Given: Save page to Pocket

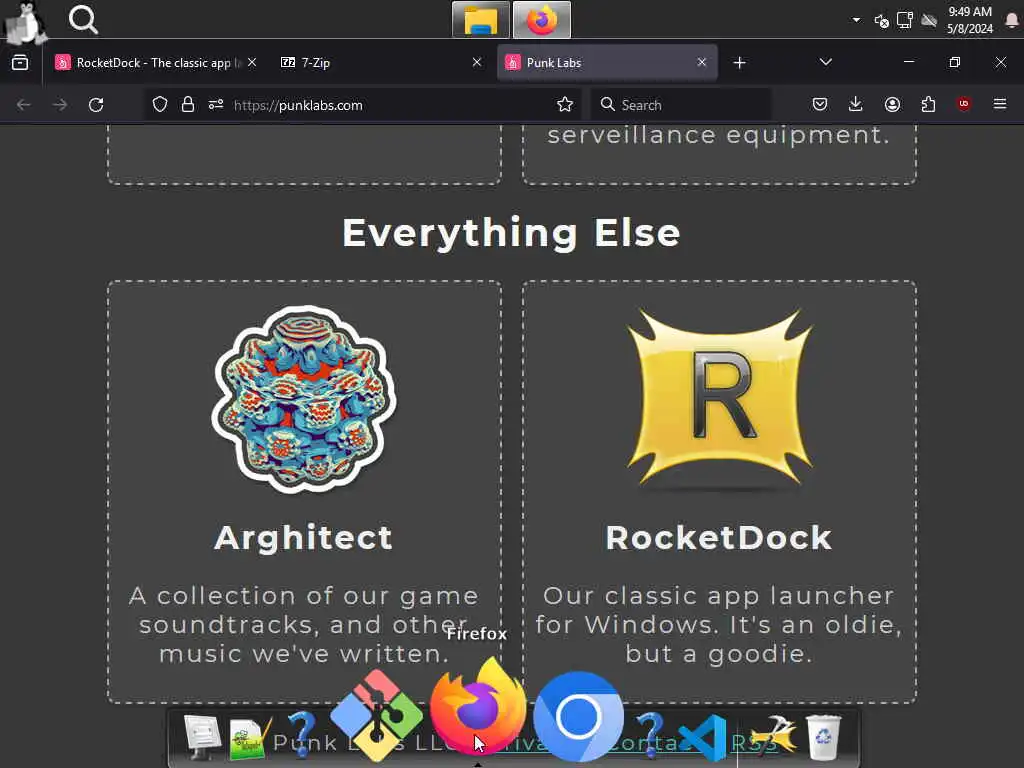Looking at the screenshot, I should [820, 104].
